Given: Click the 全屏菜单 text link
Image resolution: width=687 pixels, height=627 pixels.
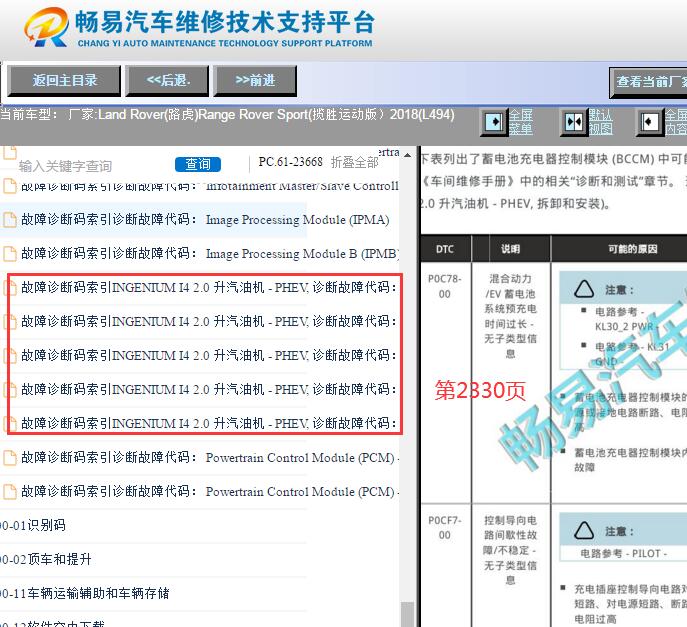Looking at the screenshot, I should click(x=521, y=122).
